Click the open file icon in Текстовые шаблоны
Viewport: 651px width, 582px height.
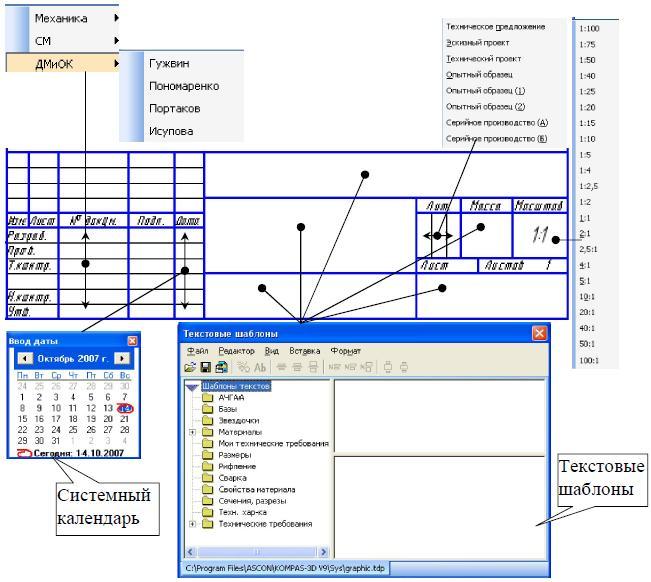click(190, 367)
